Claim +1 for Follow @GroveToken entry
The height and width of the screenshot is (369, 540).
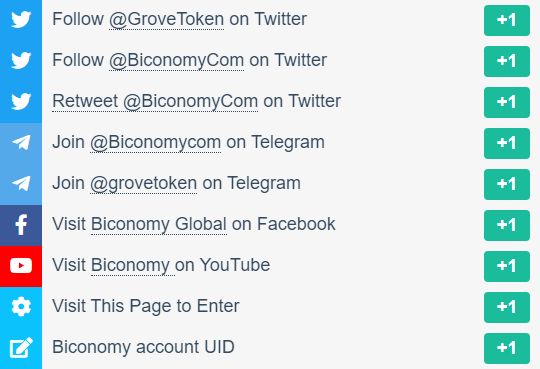pos(507,20)
